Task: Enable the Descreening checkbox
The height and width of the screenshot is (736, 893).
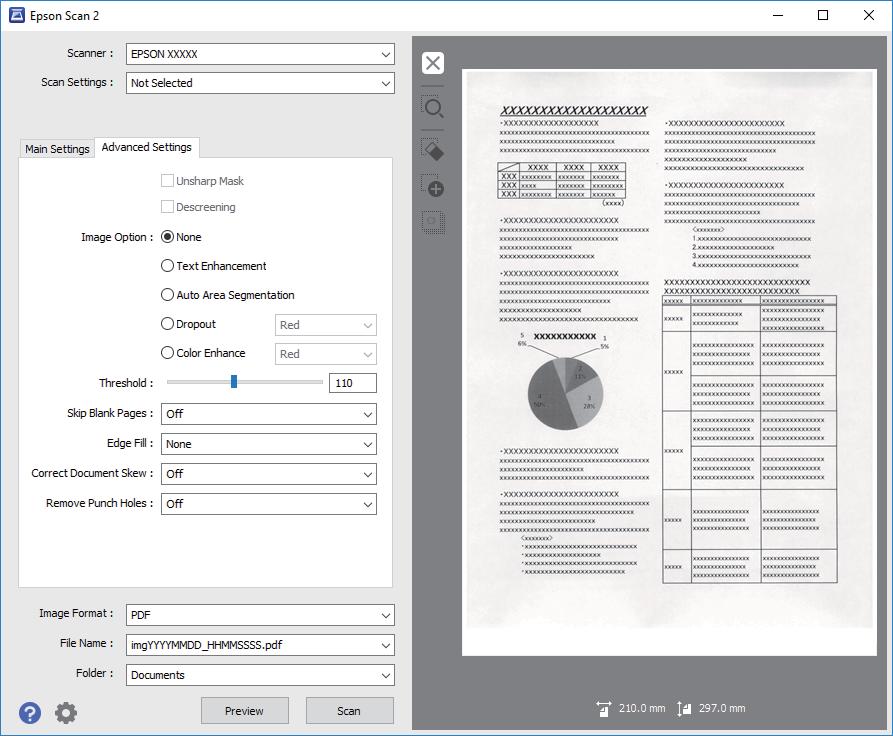Action: pyautogui.click(x=167, y=207)
